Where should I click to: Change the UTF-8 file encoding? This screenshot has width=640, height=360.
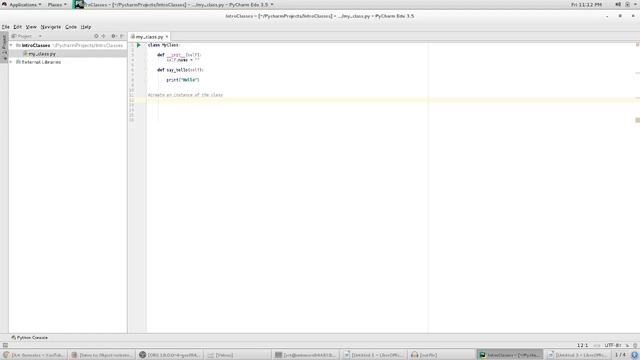point(613,345)
